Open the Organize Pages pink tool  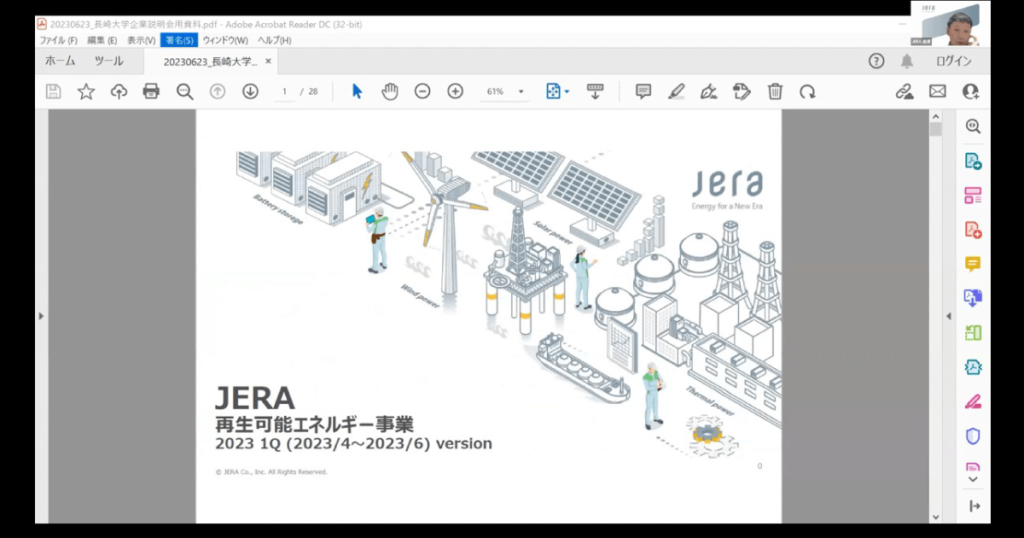973,195
